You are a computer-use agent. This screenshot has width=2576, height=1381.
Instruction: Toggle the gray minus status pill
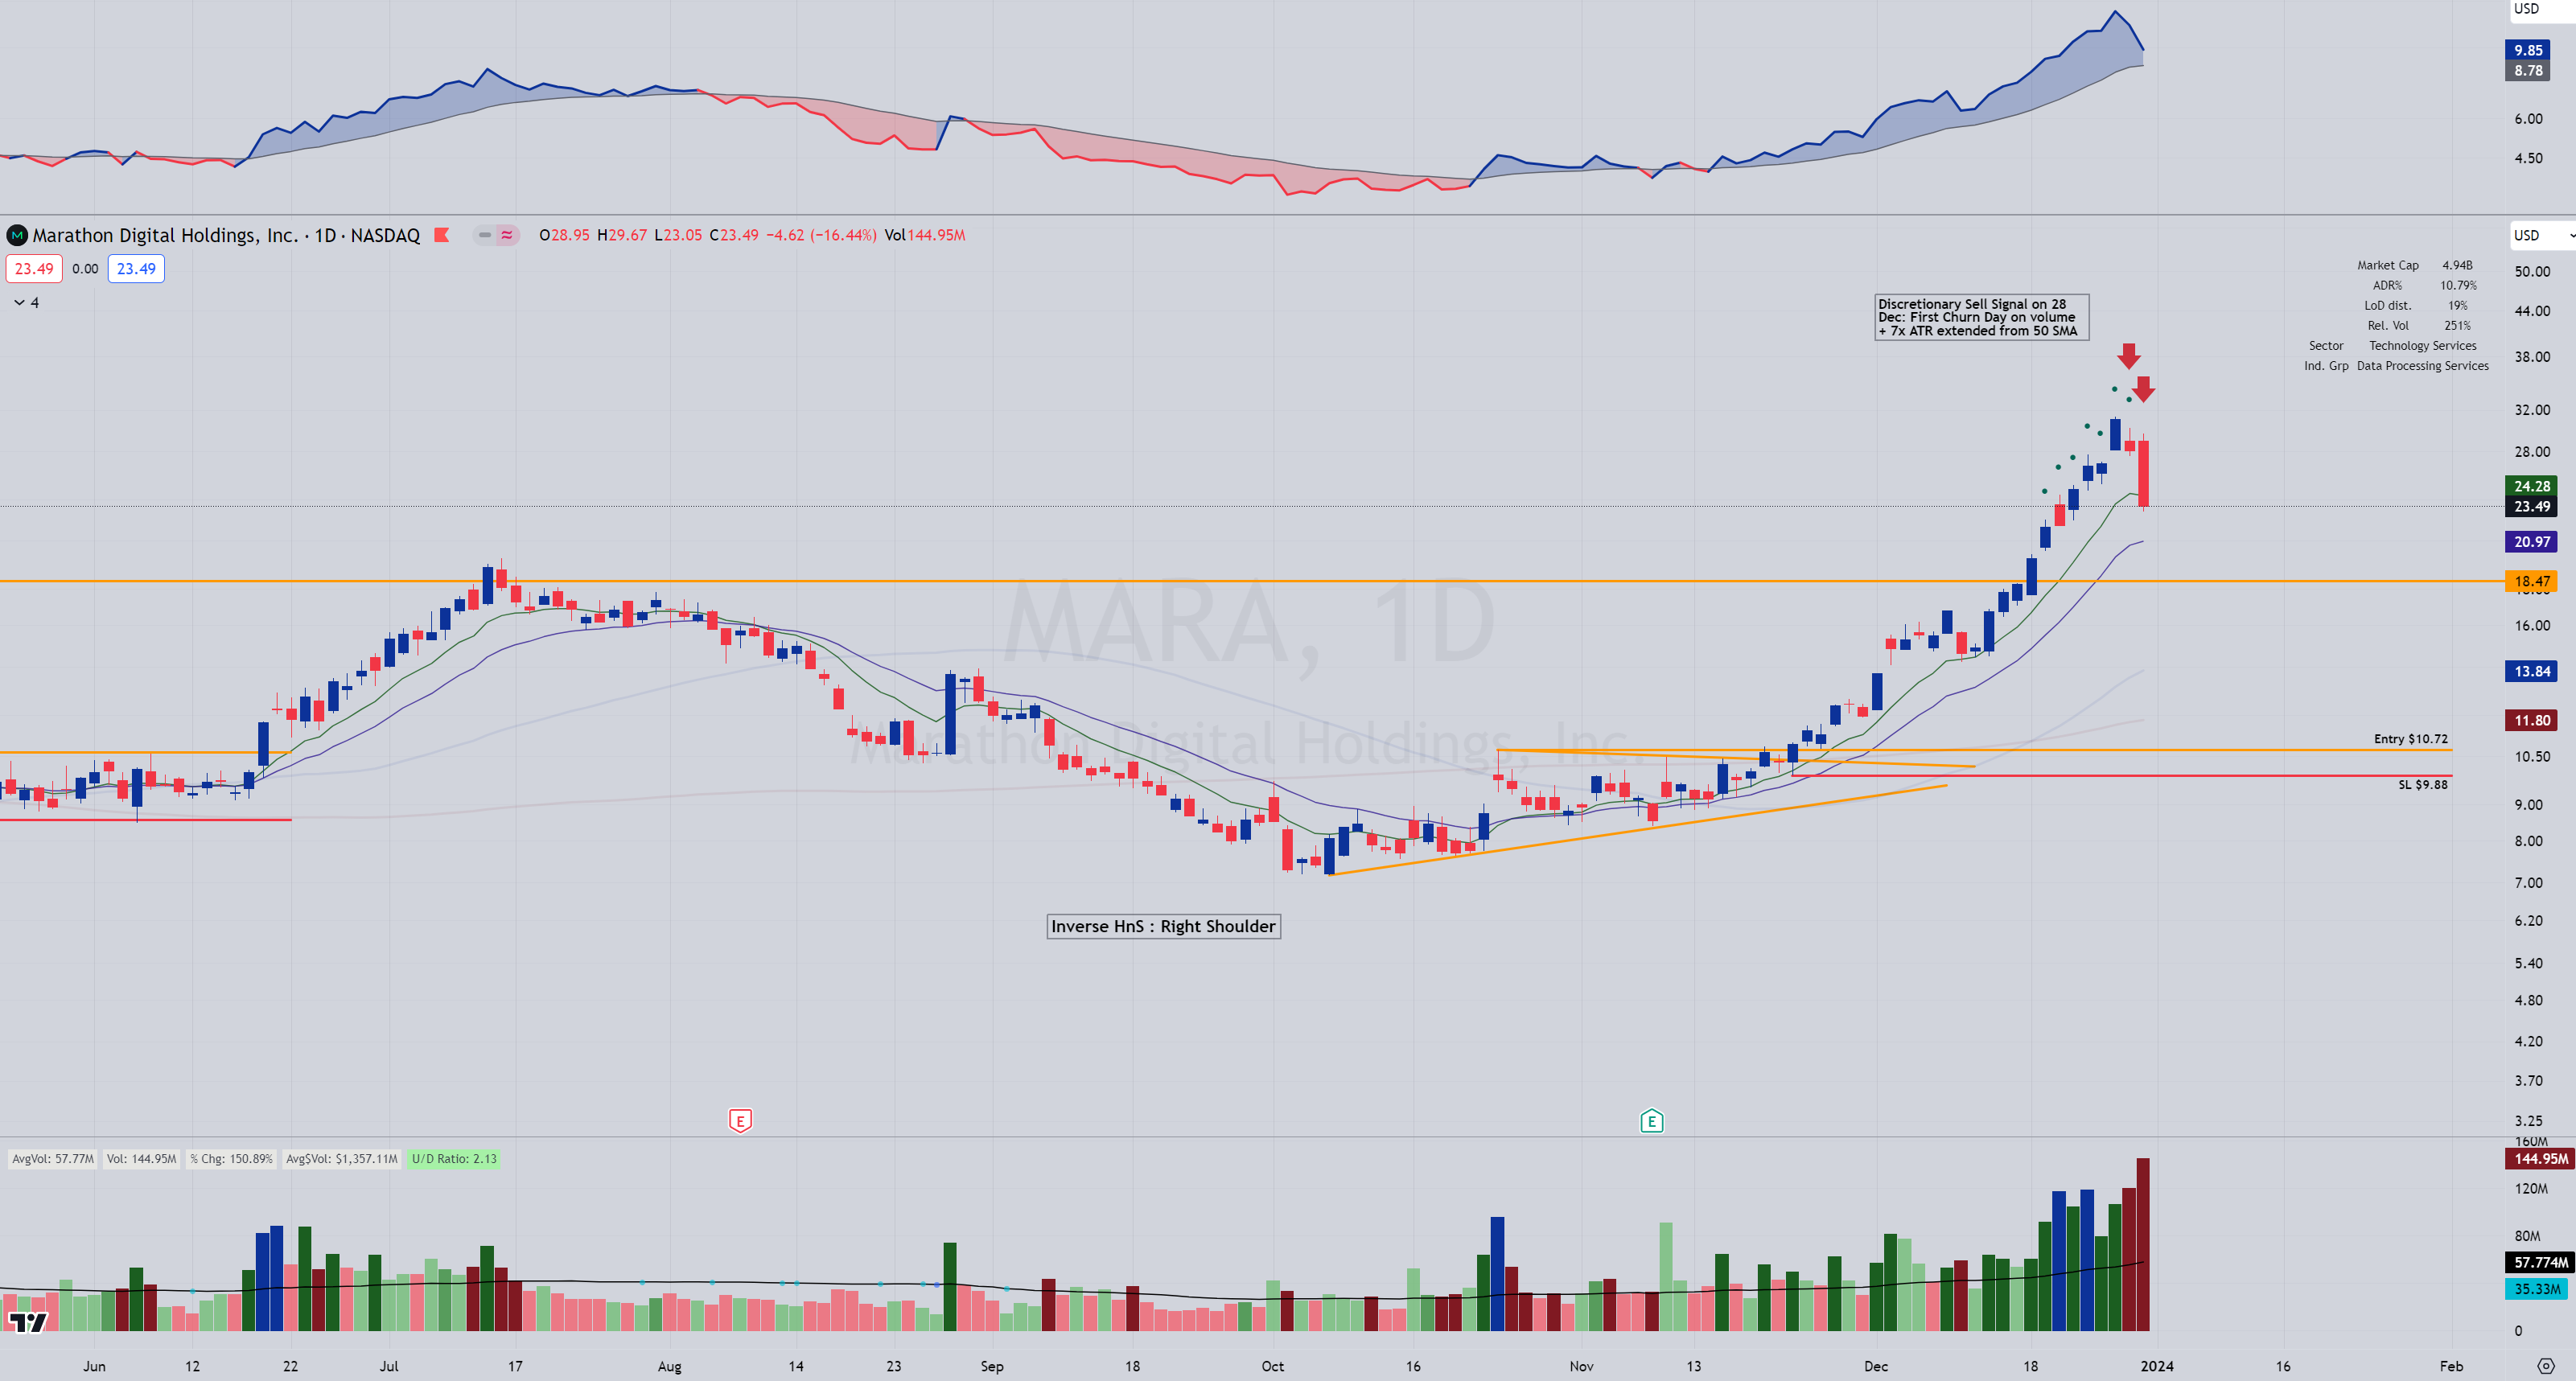pyautogui.click(x=485, y=235)
